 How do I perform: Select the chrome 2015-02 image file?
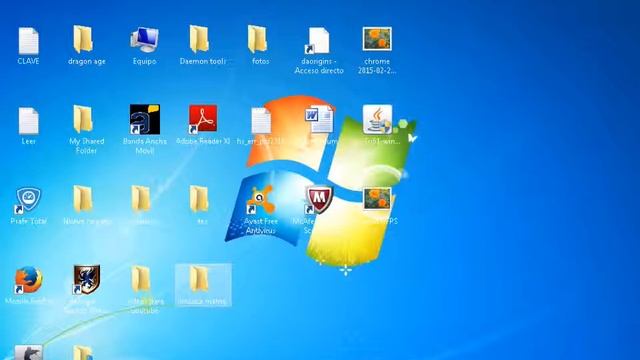point(377,39)
